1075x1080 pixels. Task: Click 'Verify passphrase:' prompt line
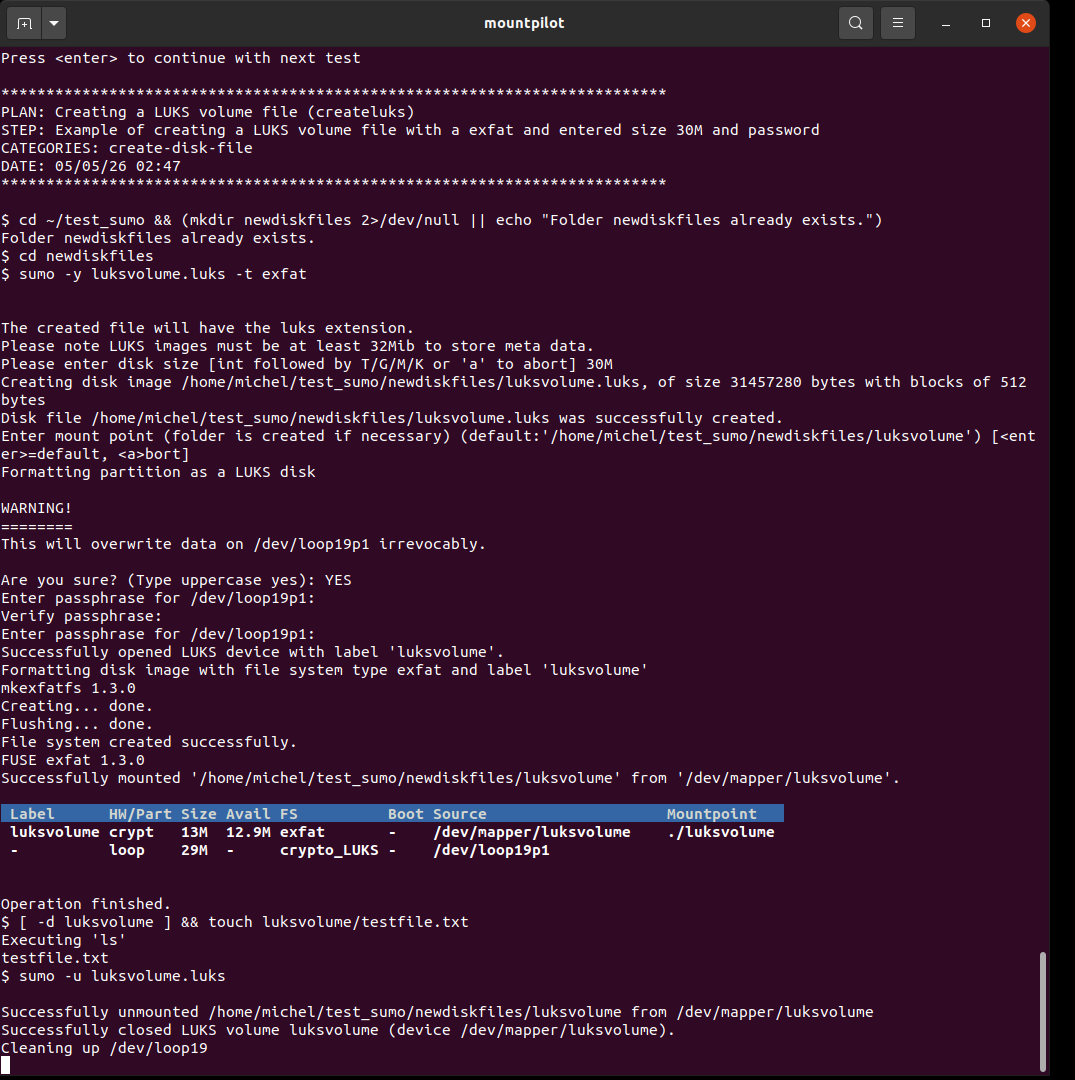[81, 616]
